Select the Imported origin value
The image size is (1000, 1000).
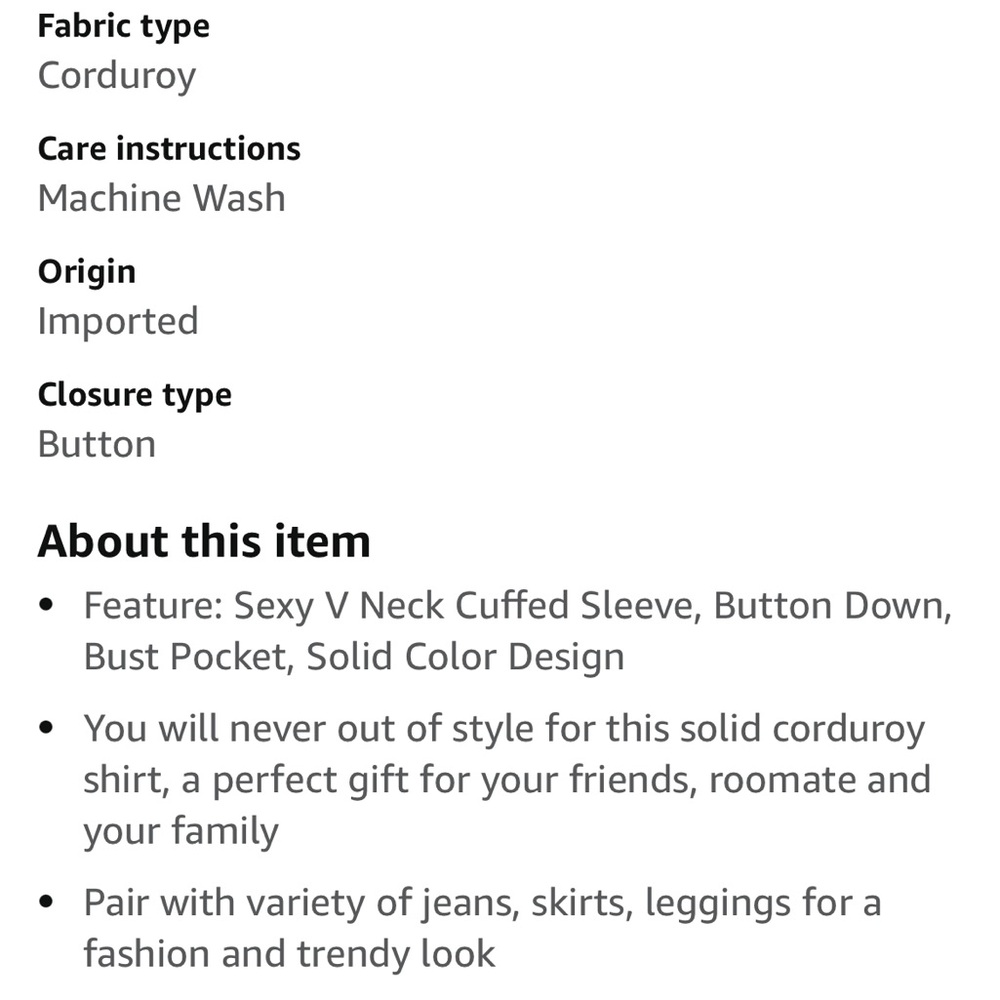[118, 321]
